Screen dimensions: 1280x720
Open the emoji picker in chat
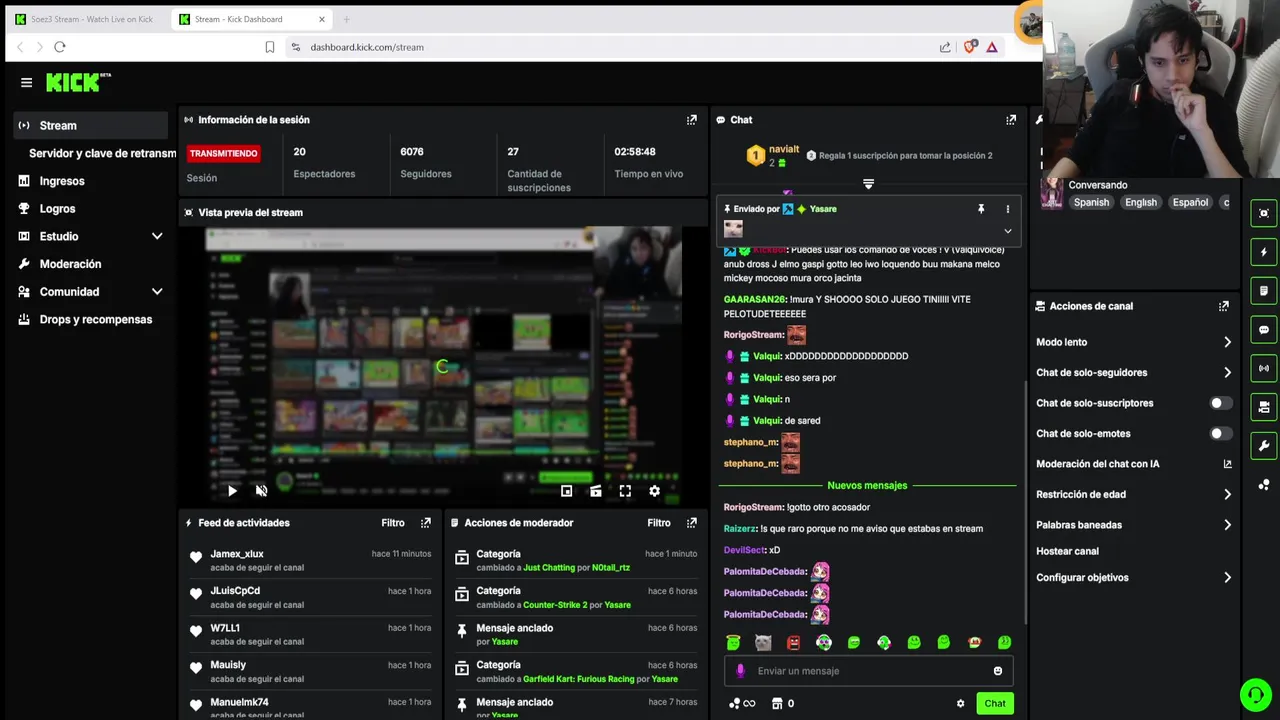(x=997, y=671)
